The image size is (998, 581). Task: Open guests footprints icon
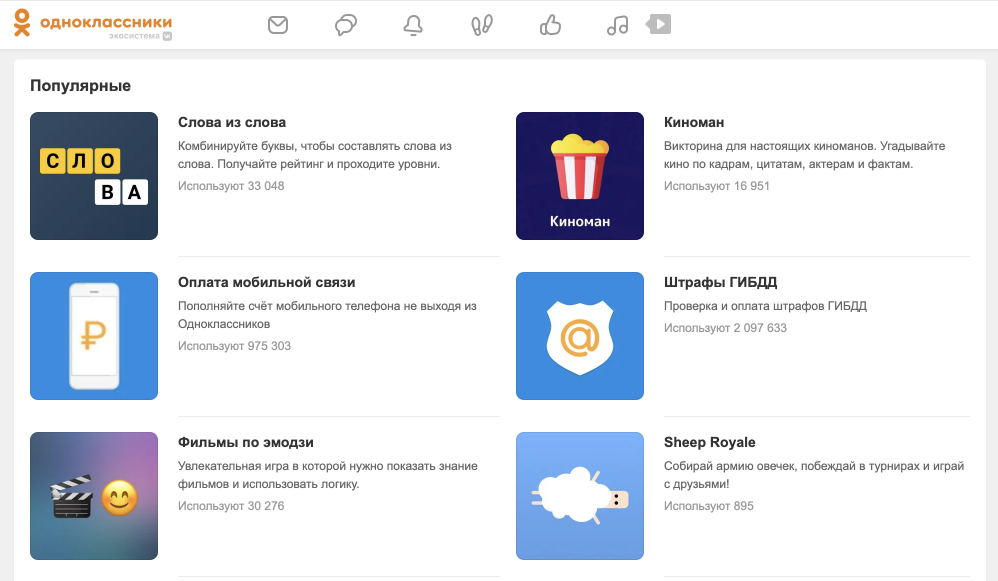482,25
